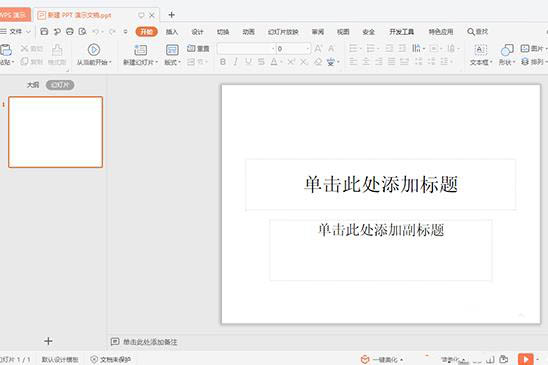Click the plus button below slide thumbnails
Screen dimensions: 548x365
click(48, 341)
